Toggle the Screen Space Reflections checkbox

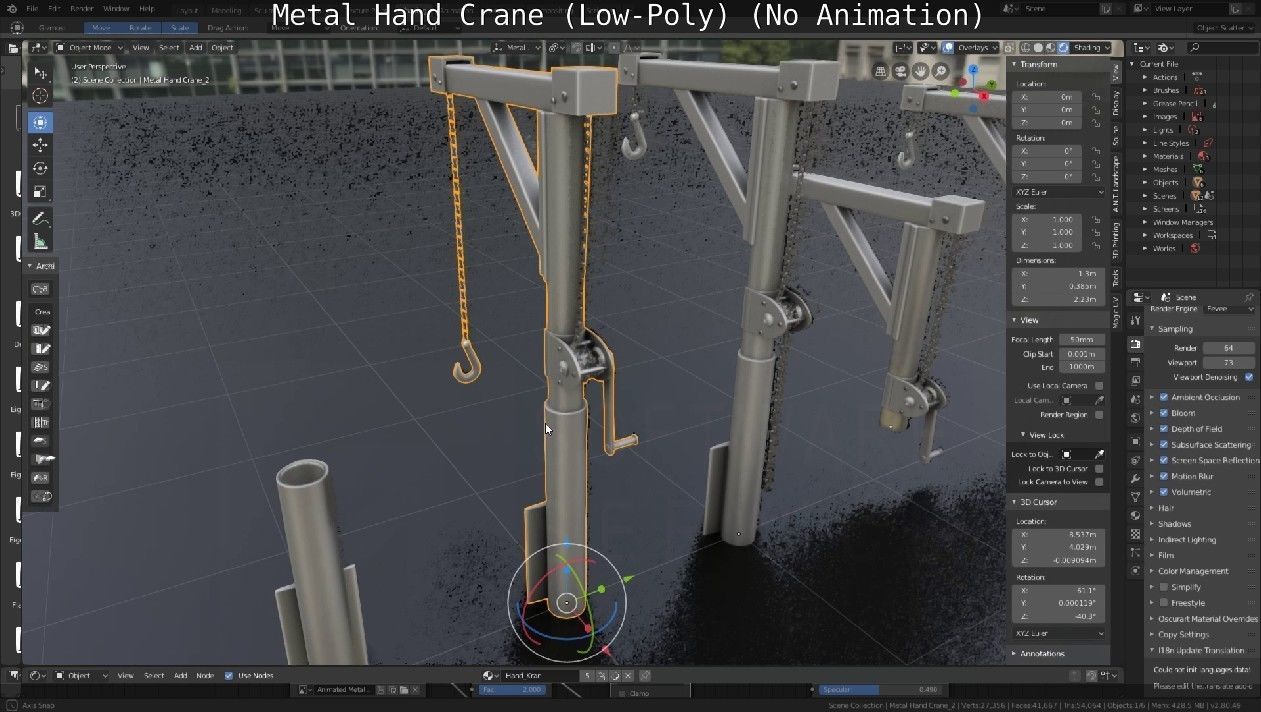click(x=1164, y=460)
